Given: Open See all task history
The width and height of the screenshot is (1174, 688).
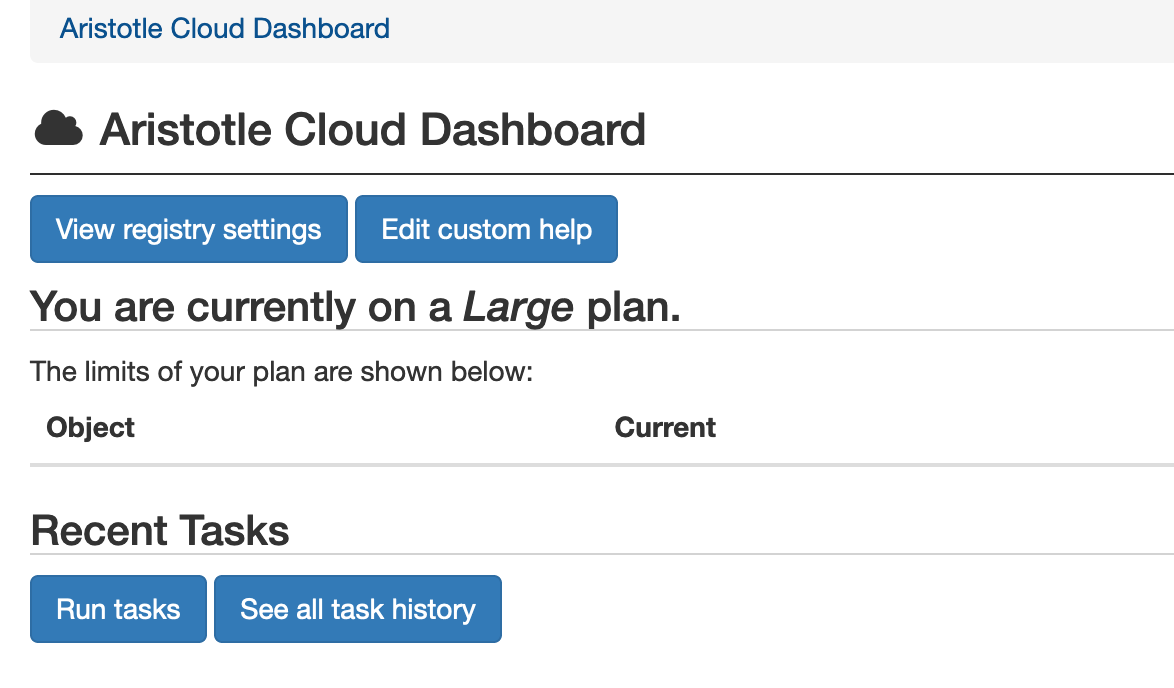Looking at the screenshot, I should (357, 609).
